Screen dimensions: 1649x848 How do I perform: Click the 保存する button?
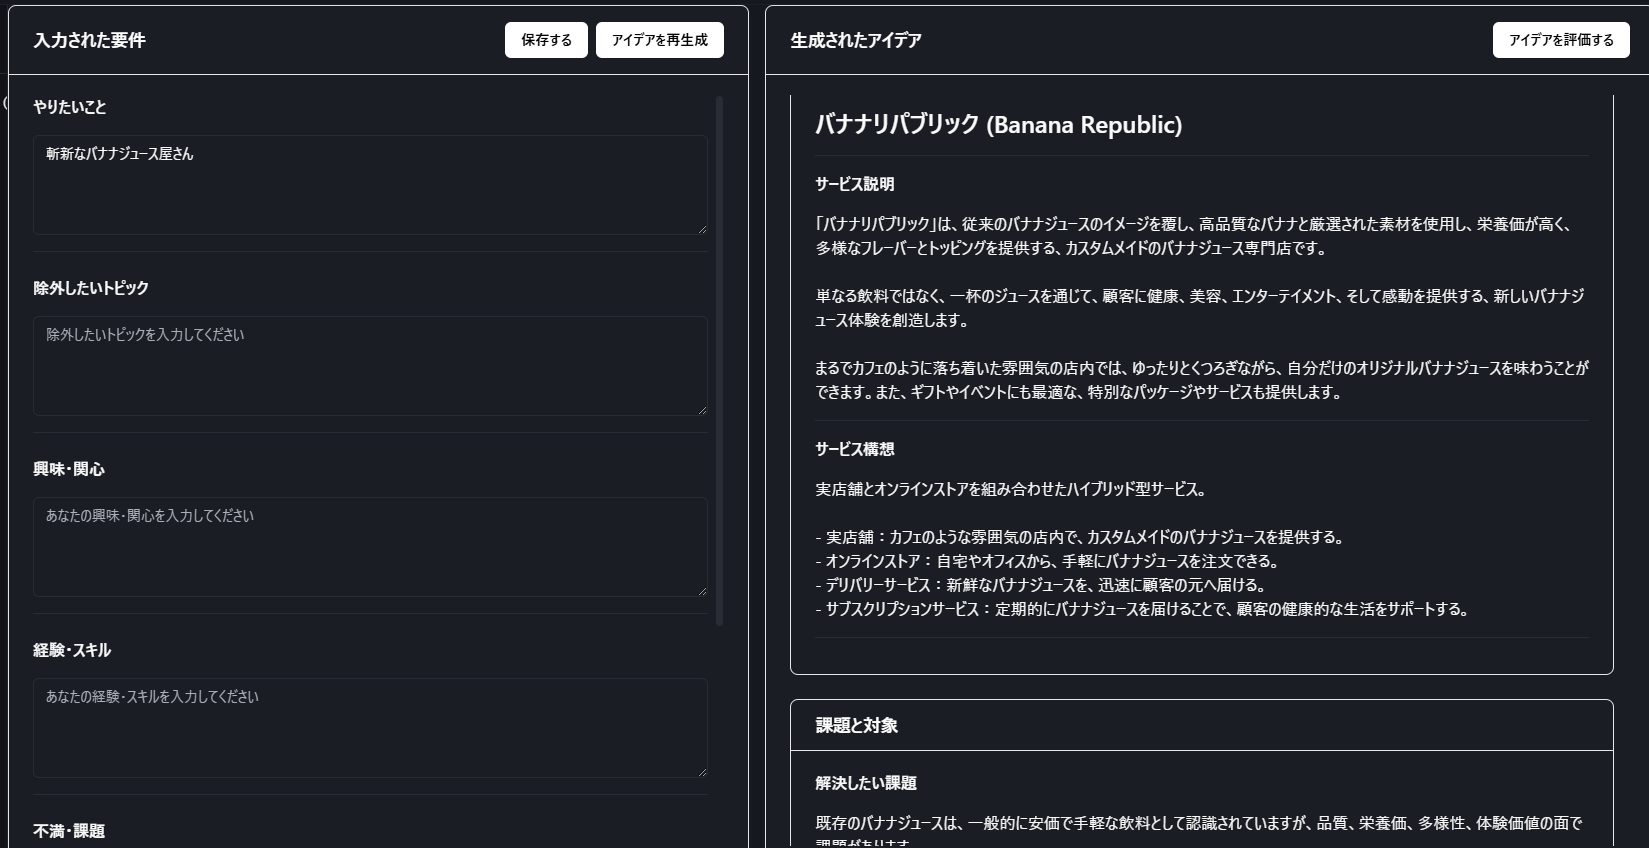(546, 40)
